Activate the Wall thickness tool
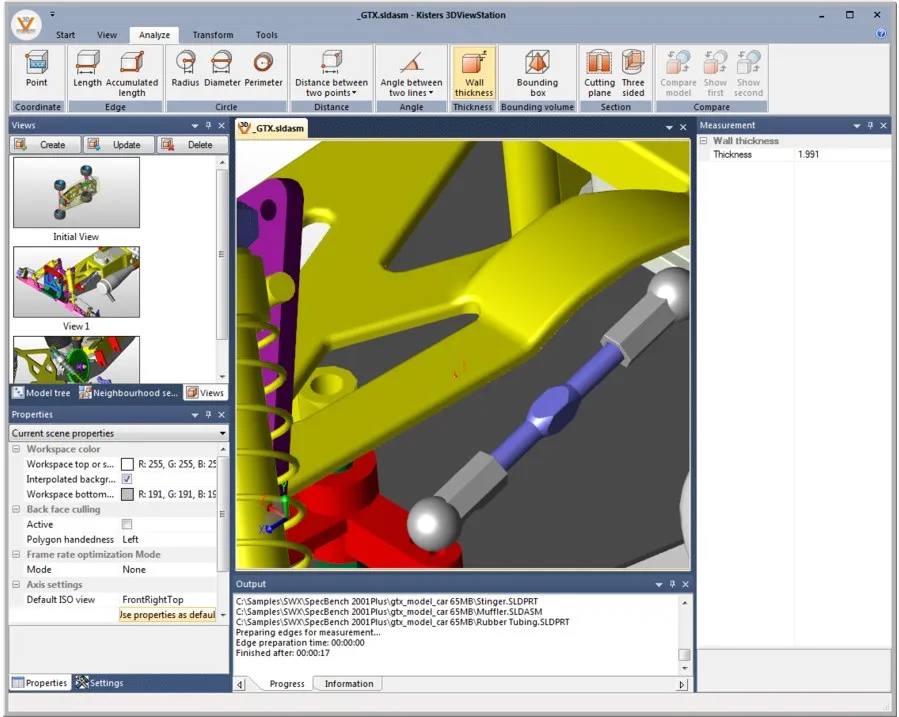The image size is (899, 717). click(x=474, y=70)
